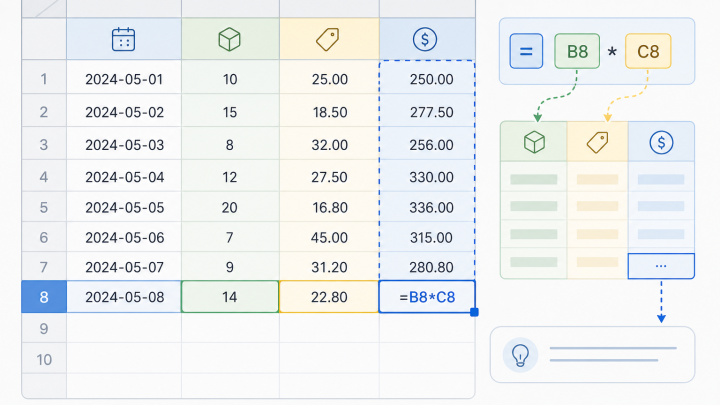Click total cell 336.00
Viewport: 720px width, 405px height.
click(427, 207)
